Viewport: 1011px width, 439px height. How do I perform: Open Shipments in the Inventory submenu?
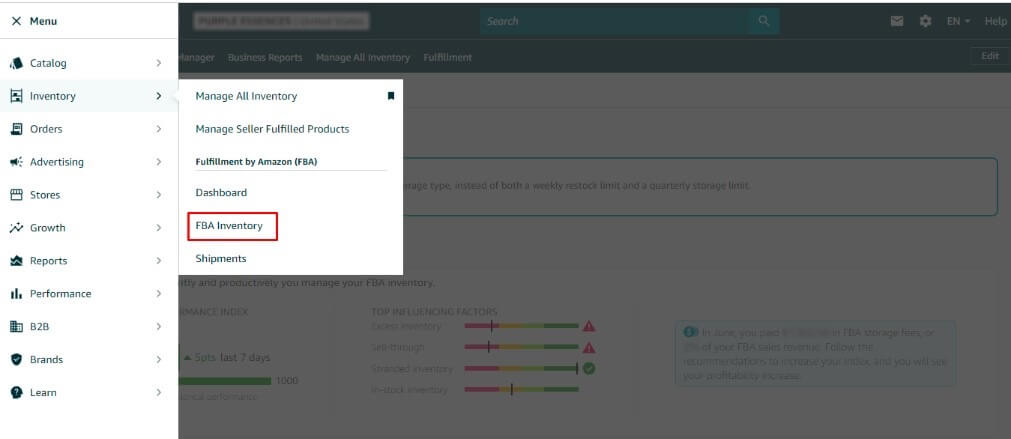point(220,259)
